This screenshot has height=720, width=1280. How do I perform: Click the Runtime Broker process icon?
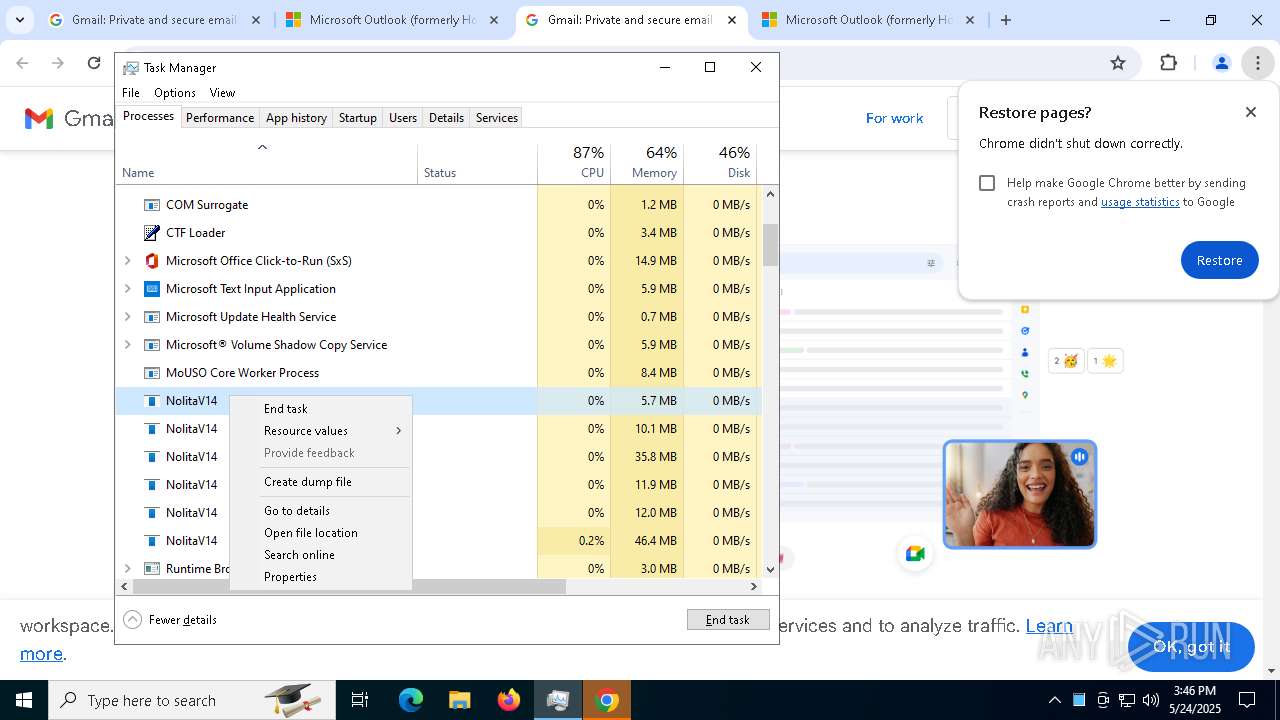[x=152, y=569]
